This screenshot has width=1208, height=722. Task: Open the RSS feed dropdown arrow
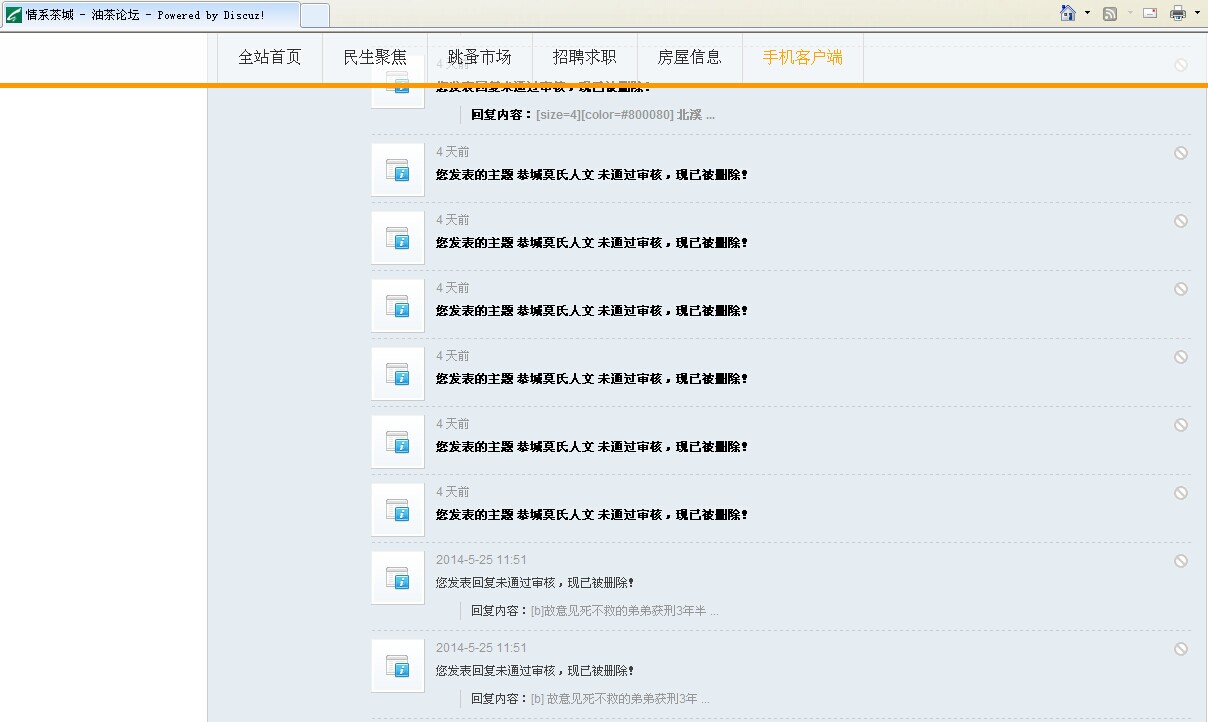[x=1130, y=12]
